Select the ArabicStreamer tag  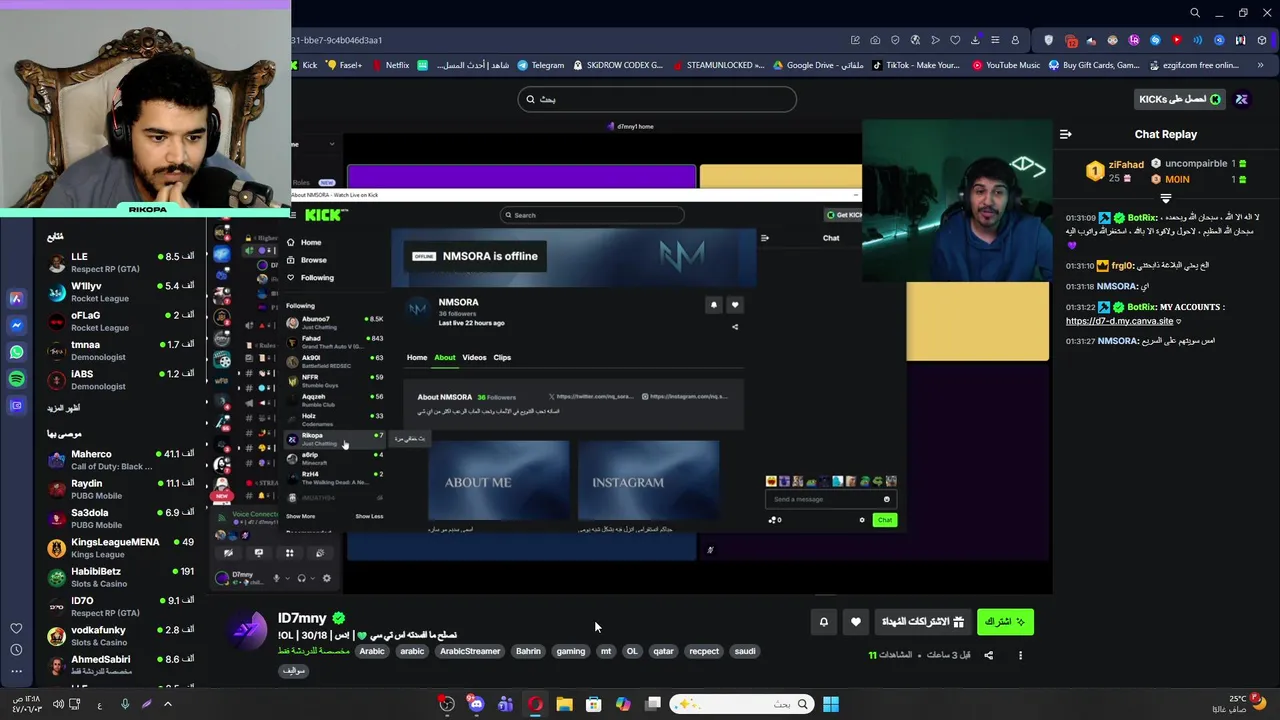point(470,651)
